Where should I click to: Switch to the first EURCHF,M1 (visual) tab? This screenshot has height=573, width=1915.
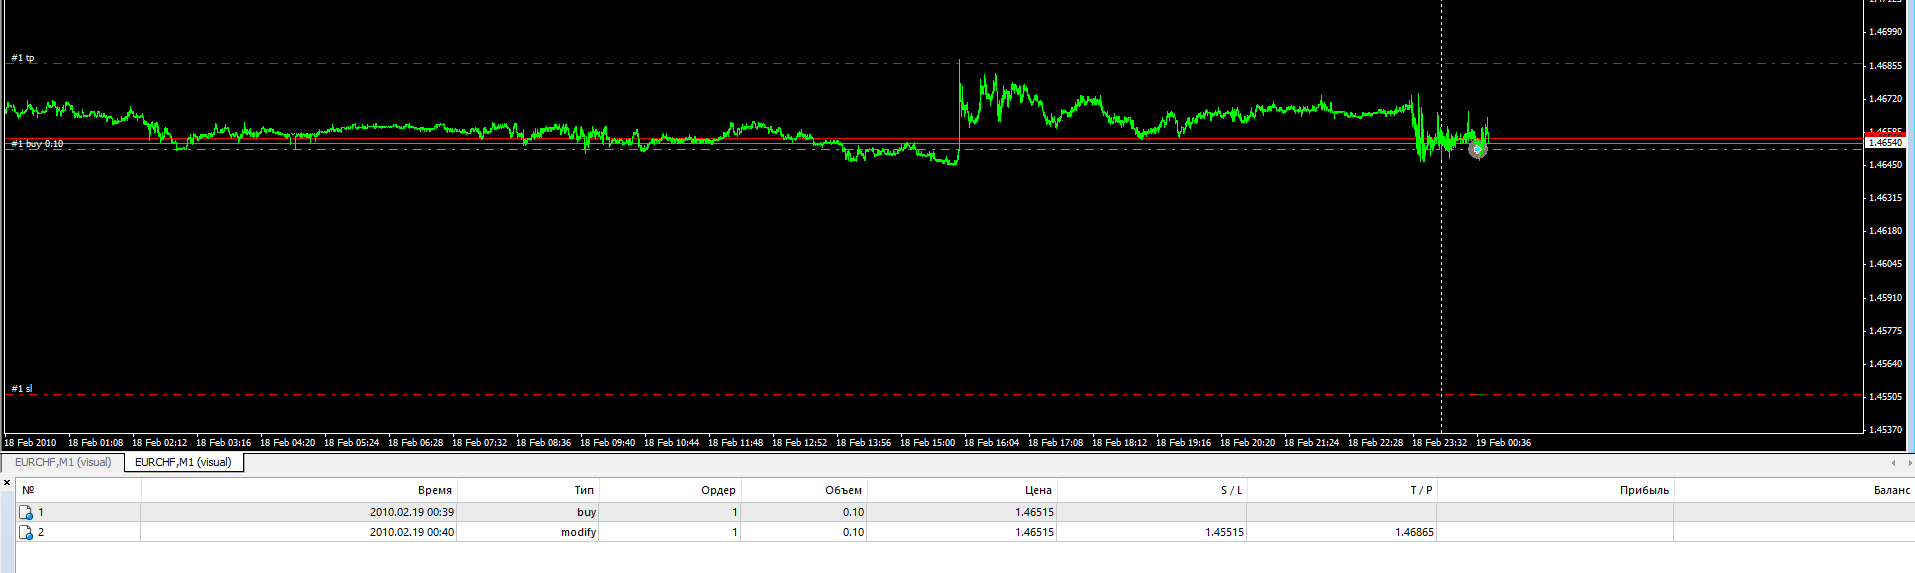point(63,462)
